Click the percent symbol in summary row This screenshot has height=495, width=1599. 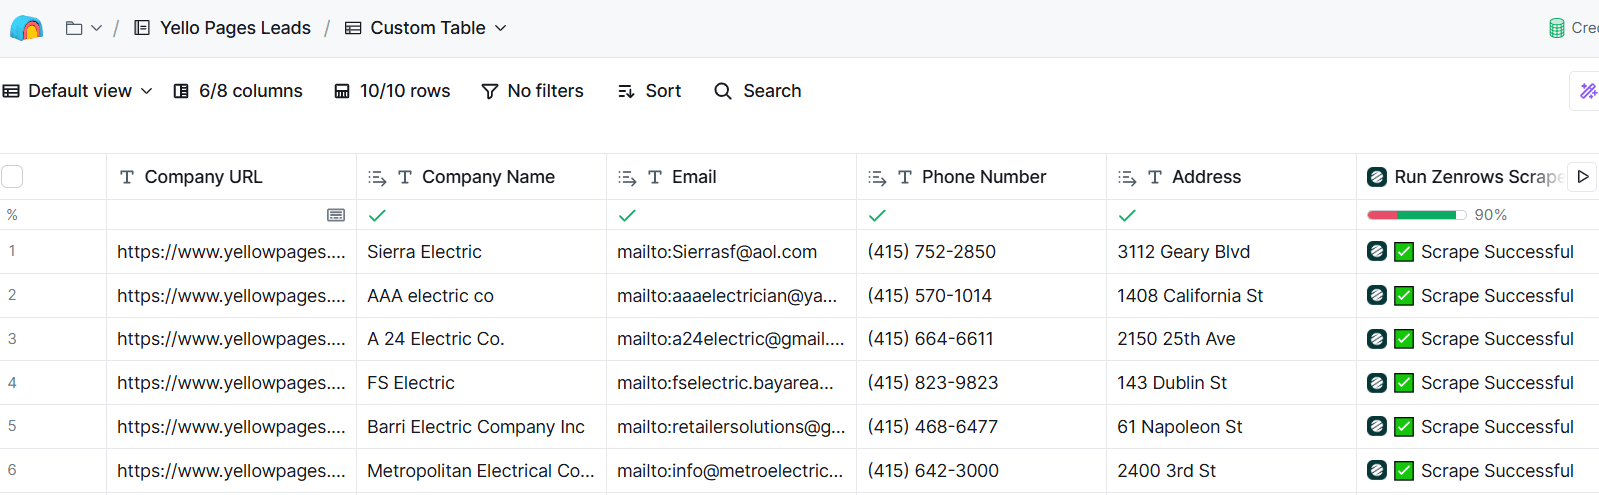click(x=12, y=215)
